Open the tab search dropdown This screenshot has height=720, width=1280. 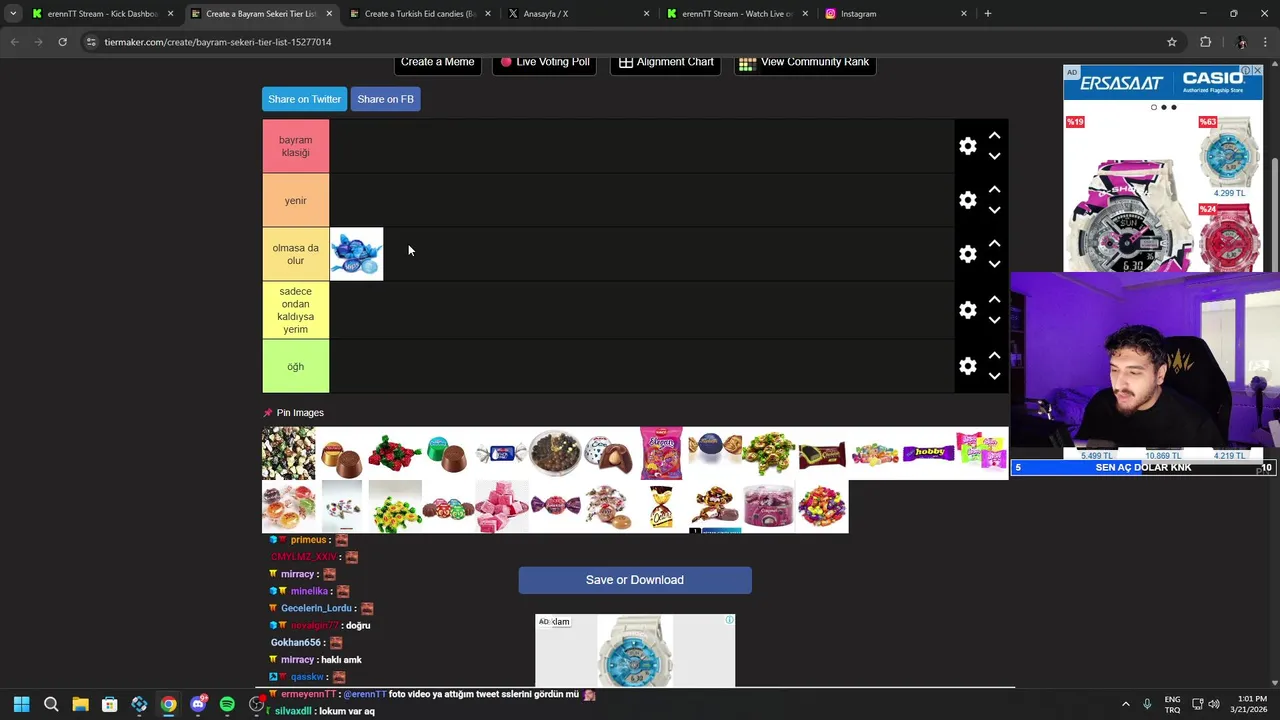pos(12,14)
